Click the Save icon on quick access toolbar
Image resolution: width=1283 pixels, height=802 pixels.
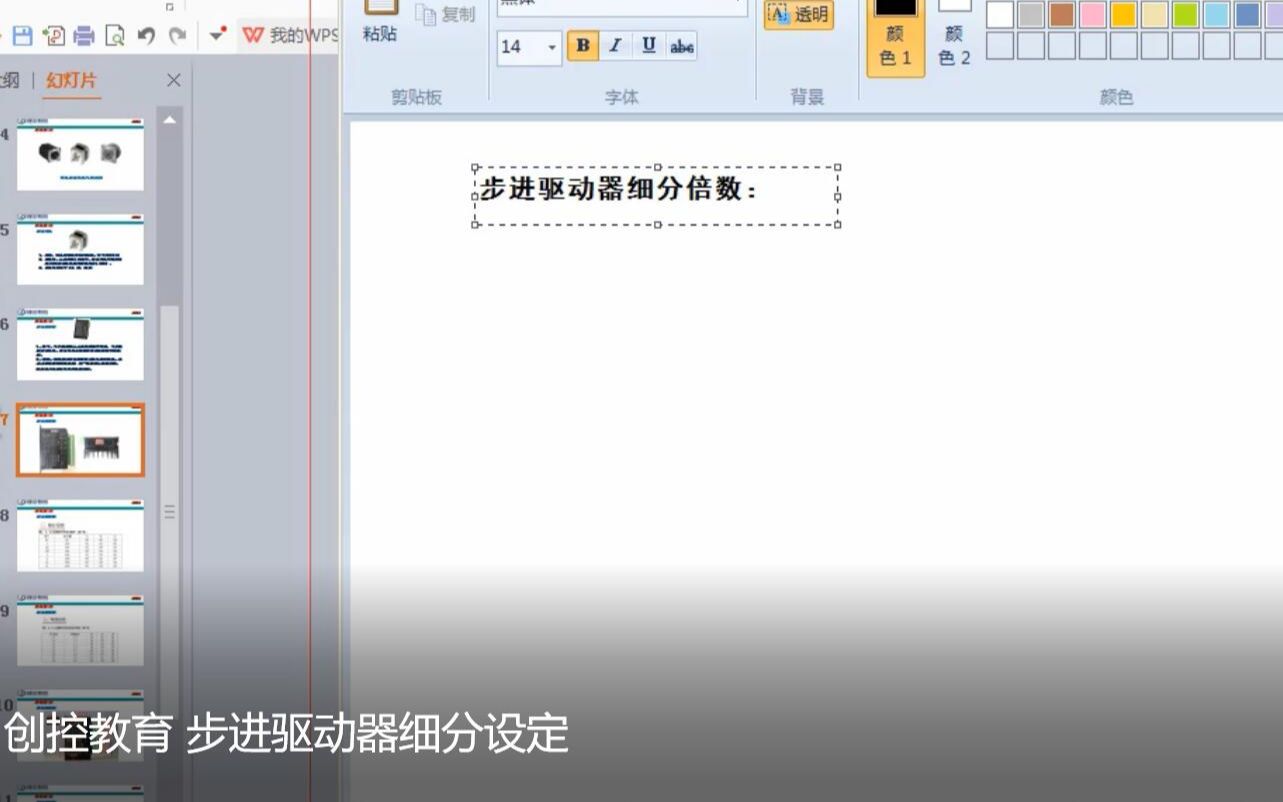[23, 35]
